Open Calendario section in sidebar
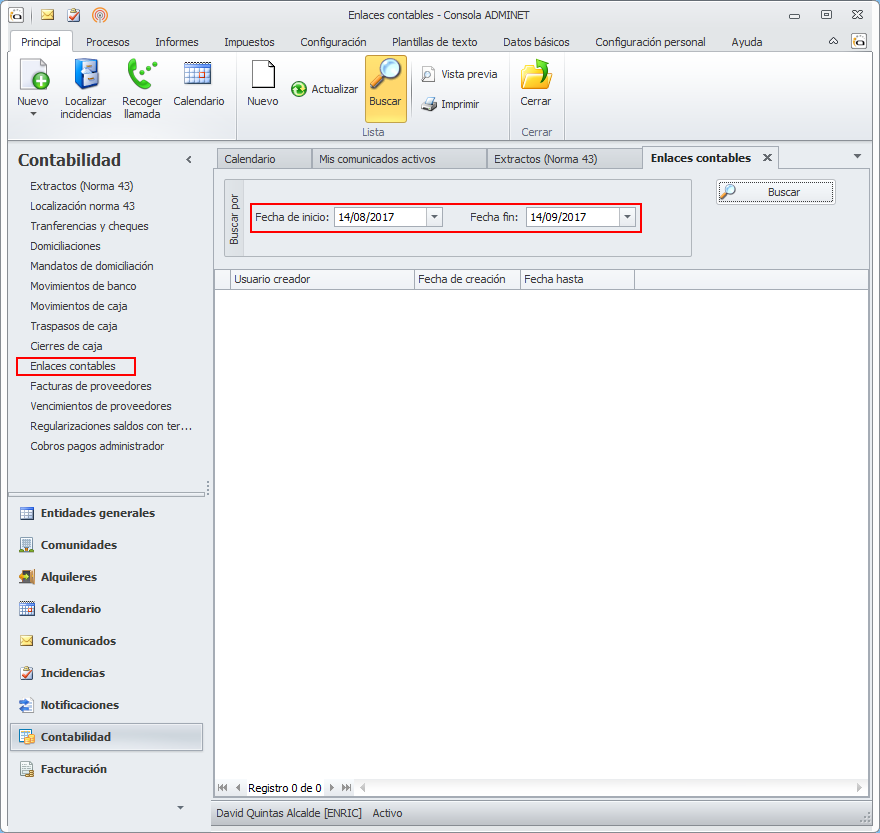 coord(107,609)
